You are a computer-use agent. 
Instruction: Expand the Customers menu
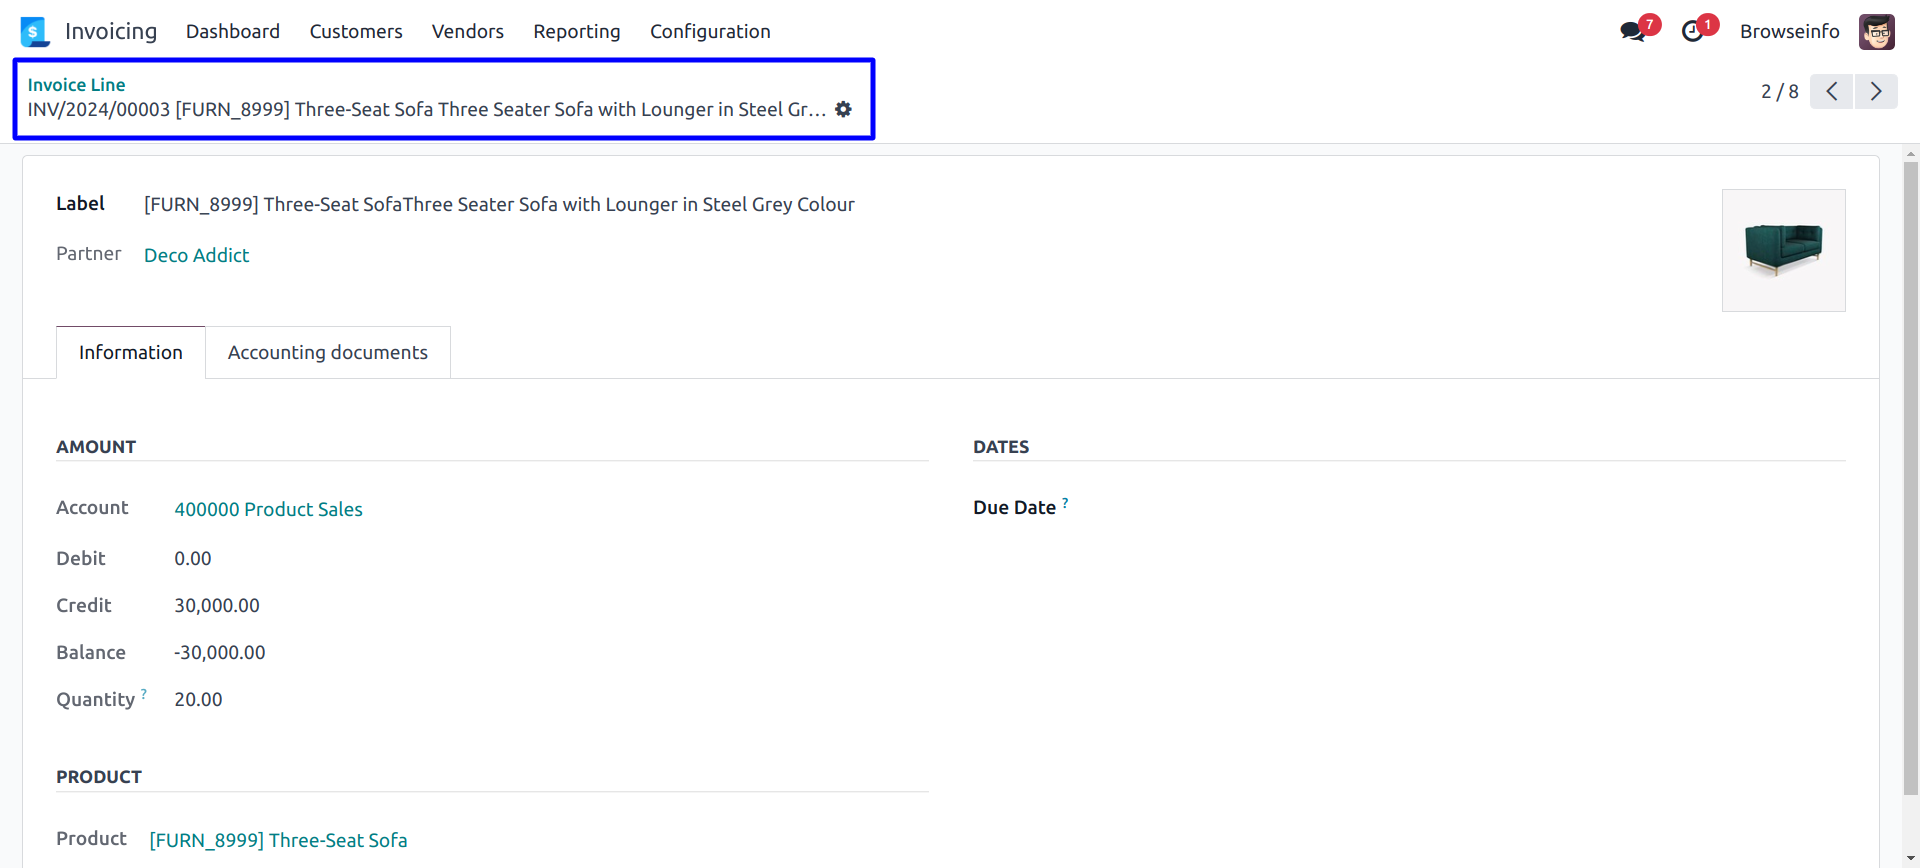point(356,32)
